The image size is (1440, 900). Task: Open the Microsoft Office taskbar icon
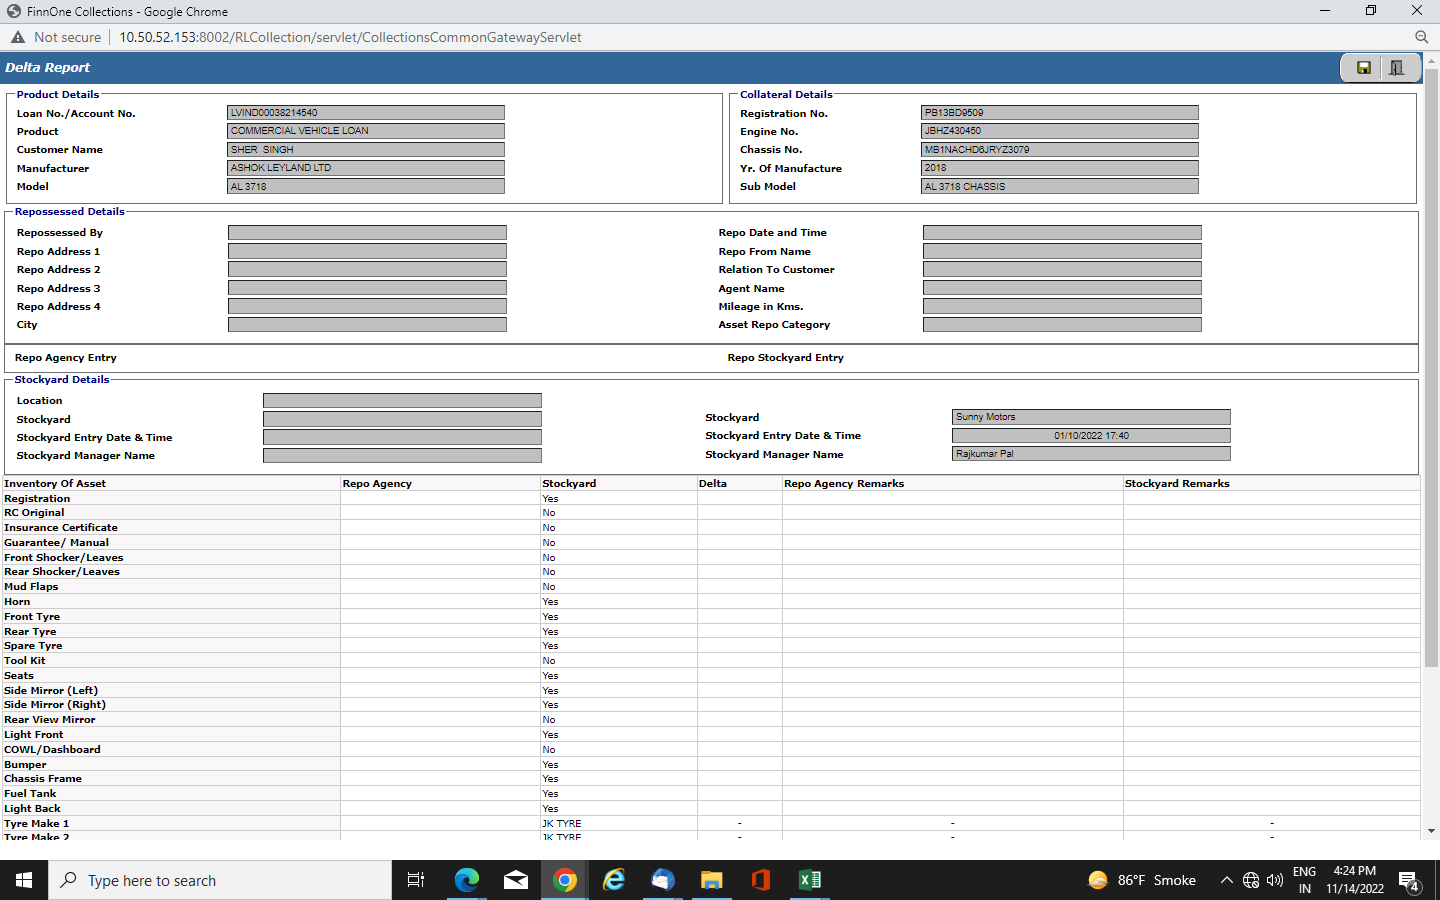tap(760, 880)
